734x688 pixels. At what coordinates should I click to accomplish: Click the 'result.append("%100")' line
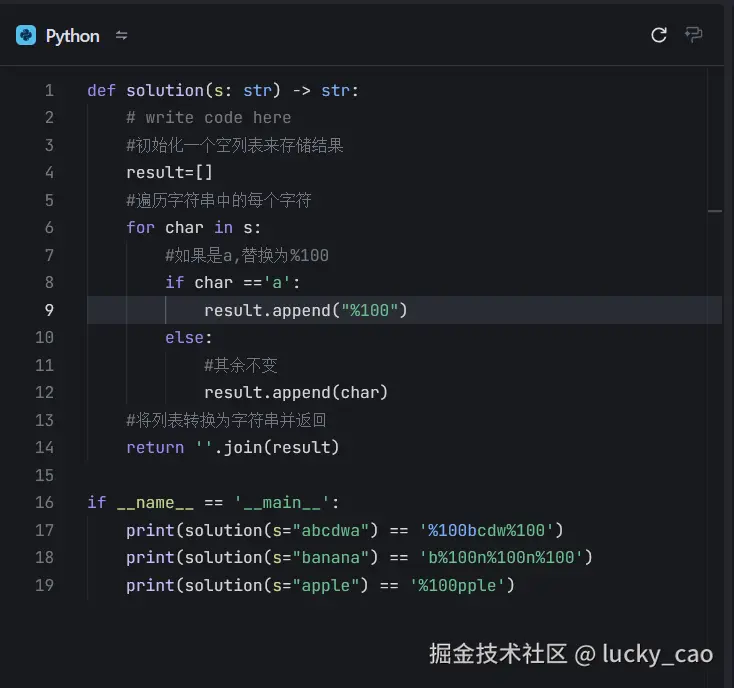(306, 310)
